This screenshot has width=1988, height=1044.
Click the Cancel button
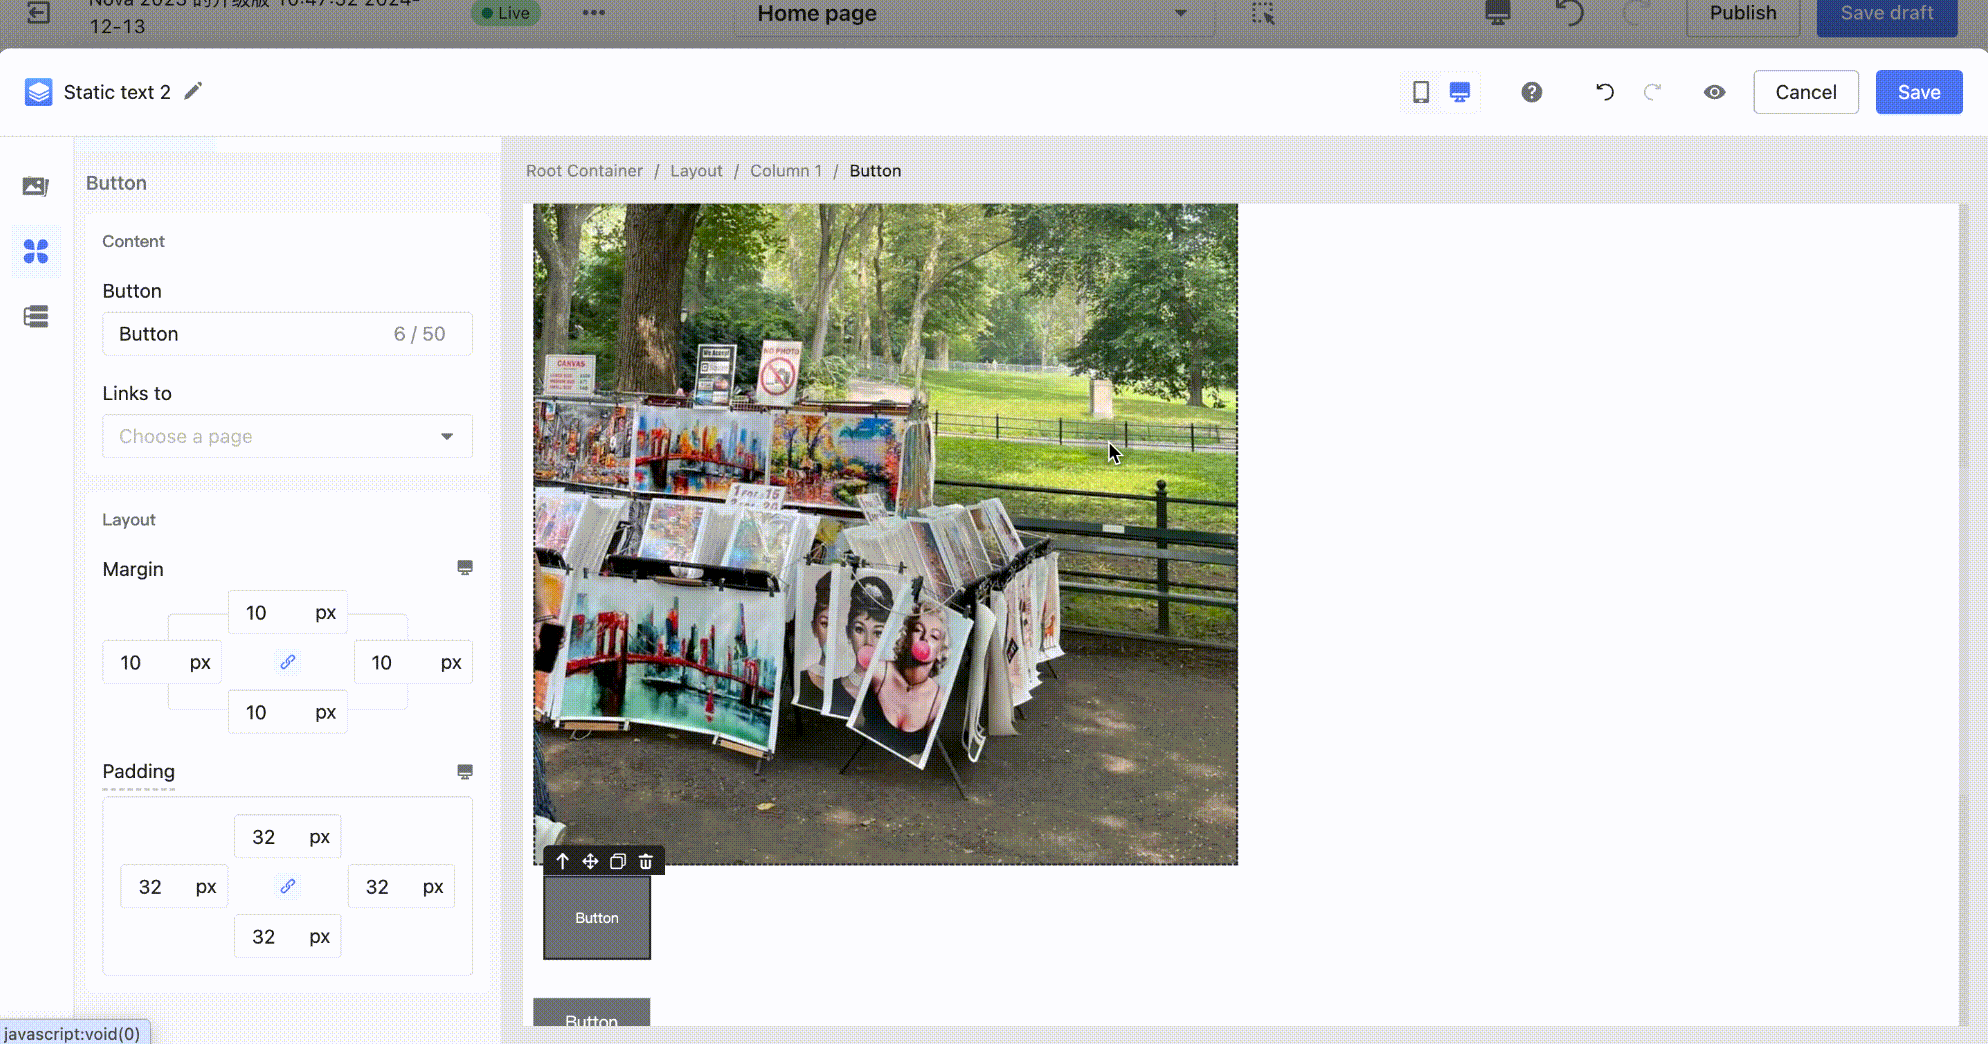pos(1805,92)
